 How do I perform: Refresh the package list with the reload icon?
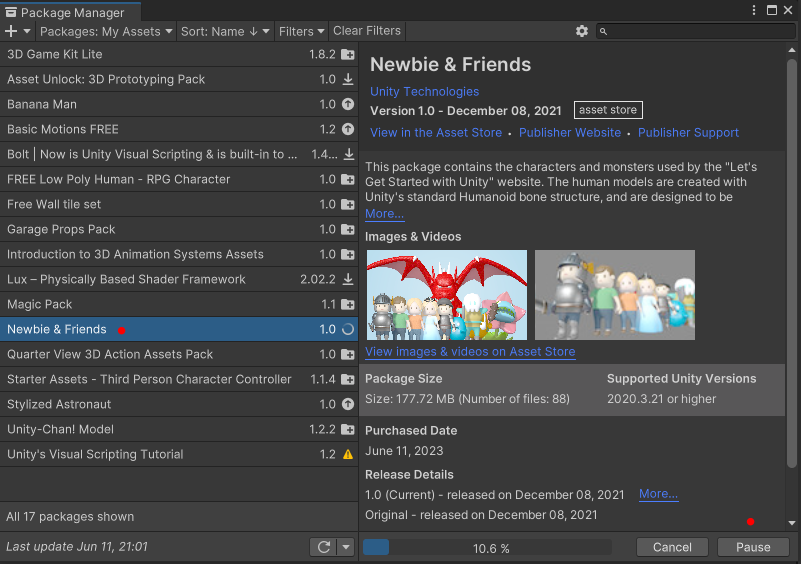click(323, 547)
